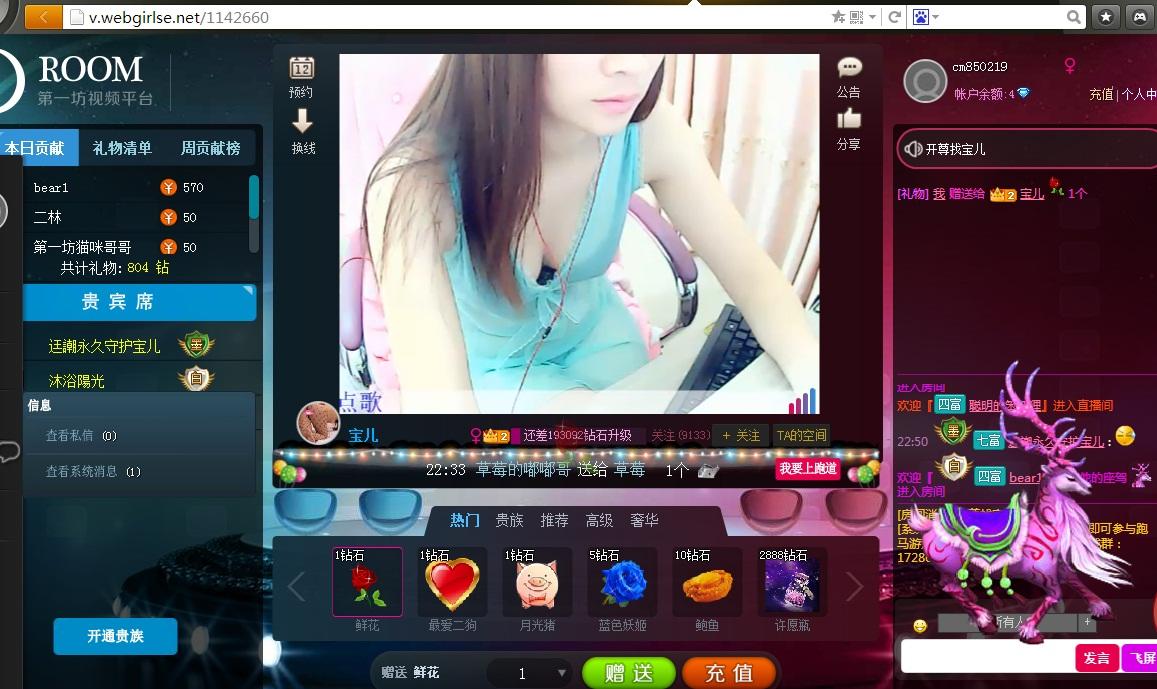Screen dimensions: 1157x689
Task: Open TA的空间 link
Action: click(801, 435)
